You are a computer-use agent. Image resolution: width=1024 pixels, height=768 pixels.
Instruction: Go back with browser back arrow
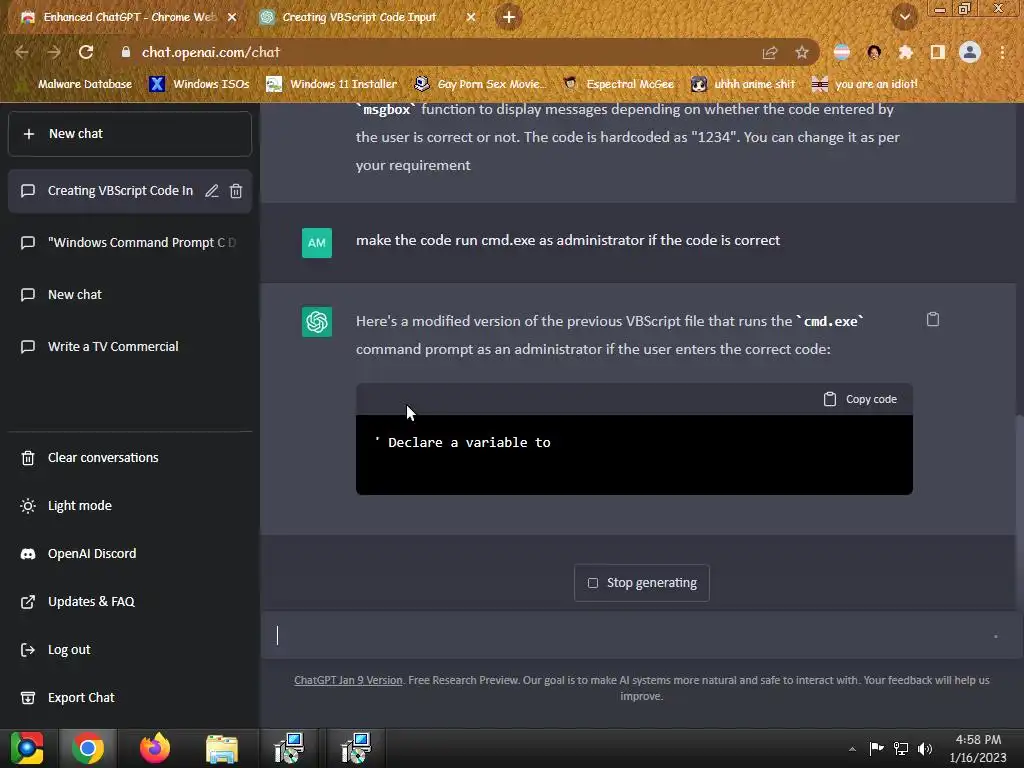(x=22, y=52)
